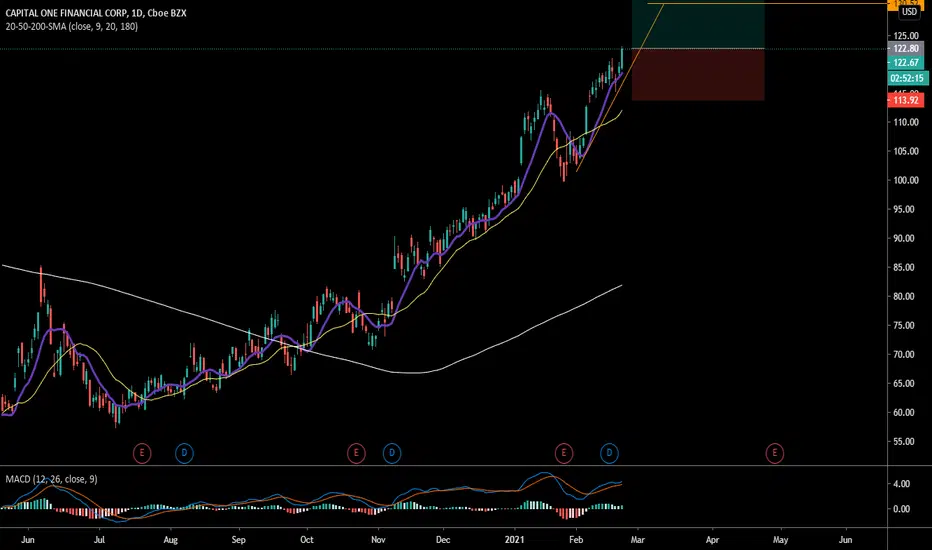This screenshot has width=932, height=550.
Task: Click the Feb label on time axis
Action: point(576,540)
